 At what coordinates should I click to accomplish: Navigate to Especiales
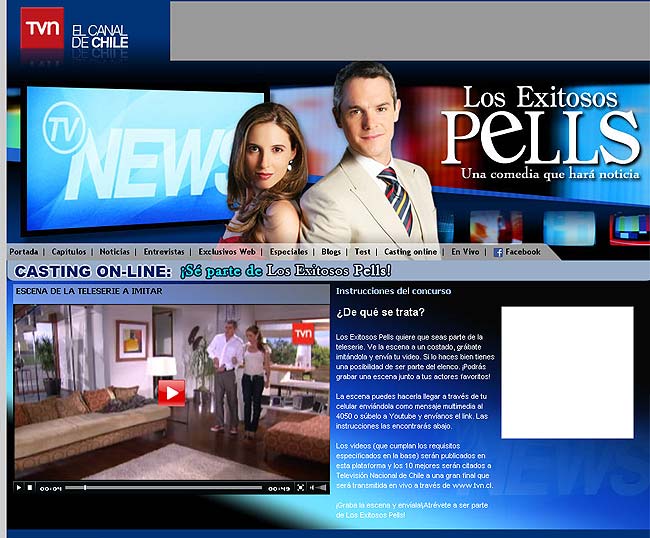point(289,252)
